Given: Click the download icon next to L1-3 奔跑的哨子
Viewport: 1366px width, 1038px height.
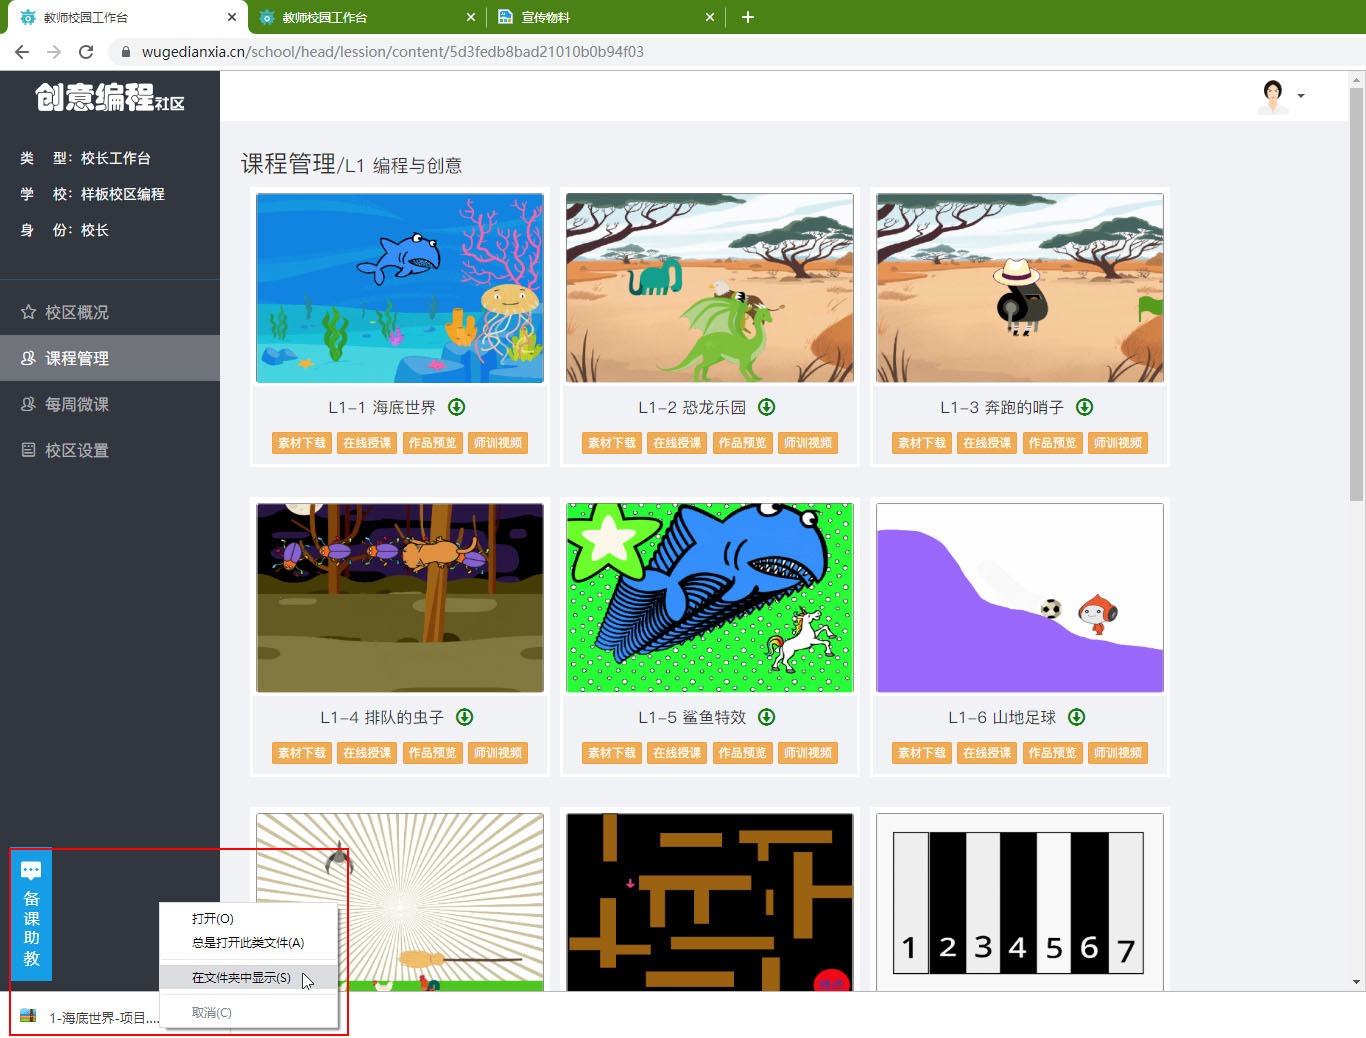Looking at the screenshot, I should [x=1085, y=407].
